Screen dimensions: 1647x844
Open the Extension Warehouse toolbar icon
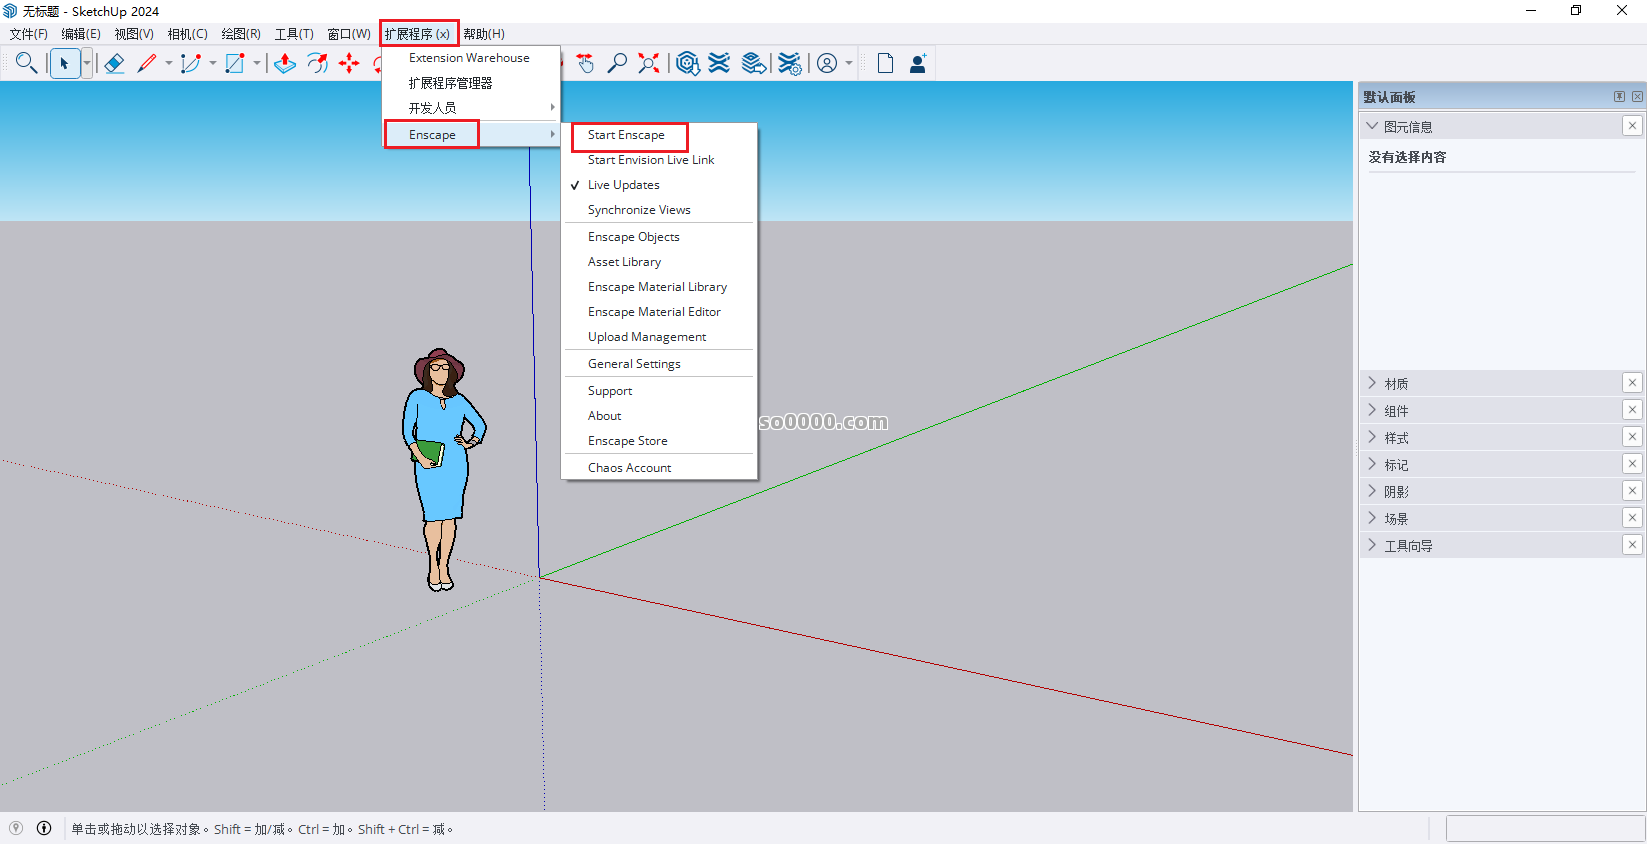(720, 63)
